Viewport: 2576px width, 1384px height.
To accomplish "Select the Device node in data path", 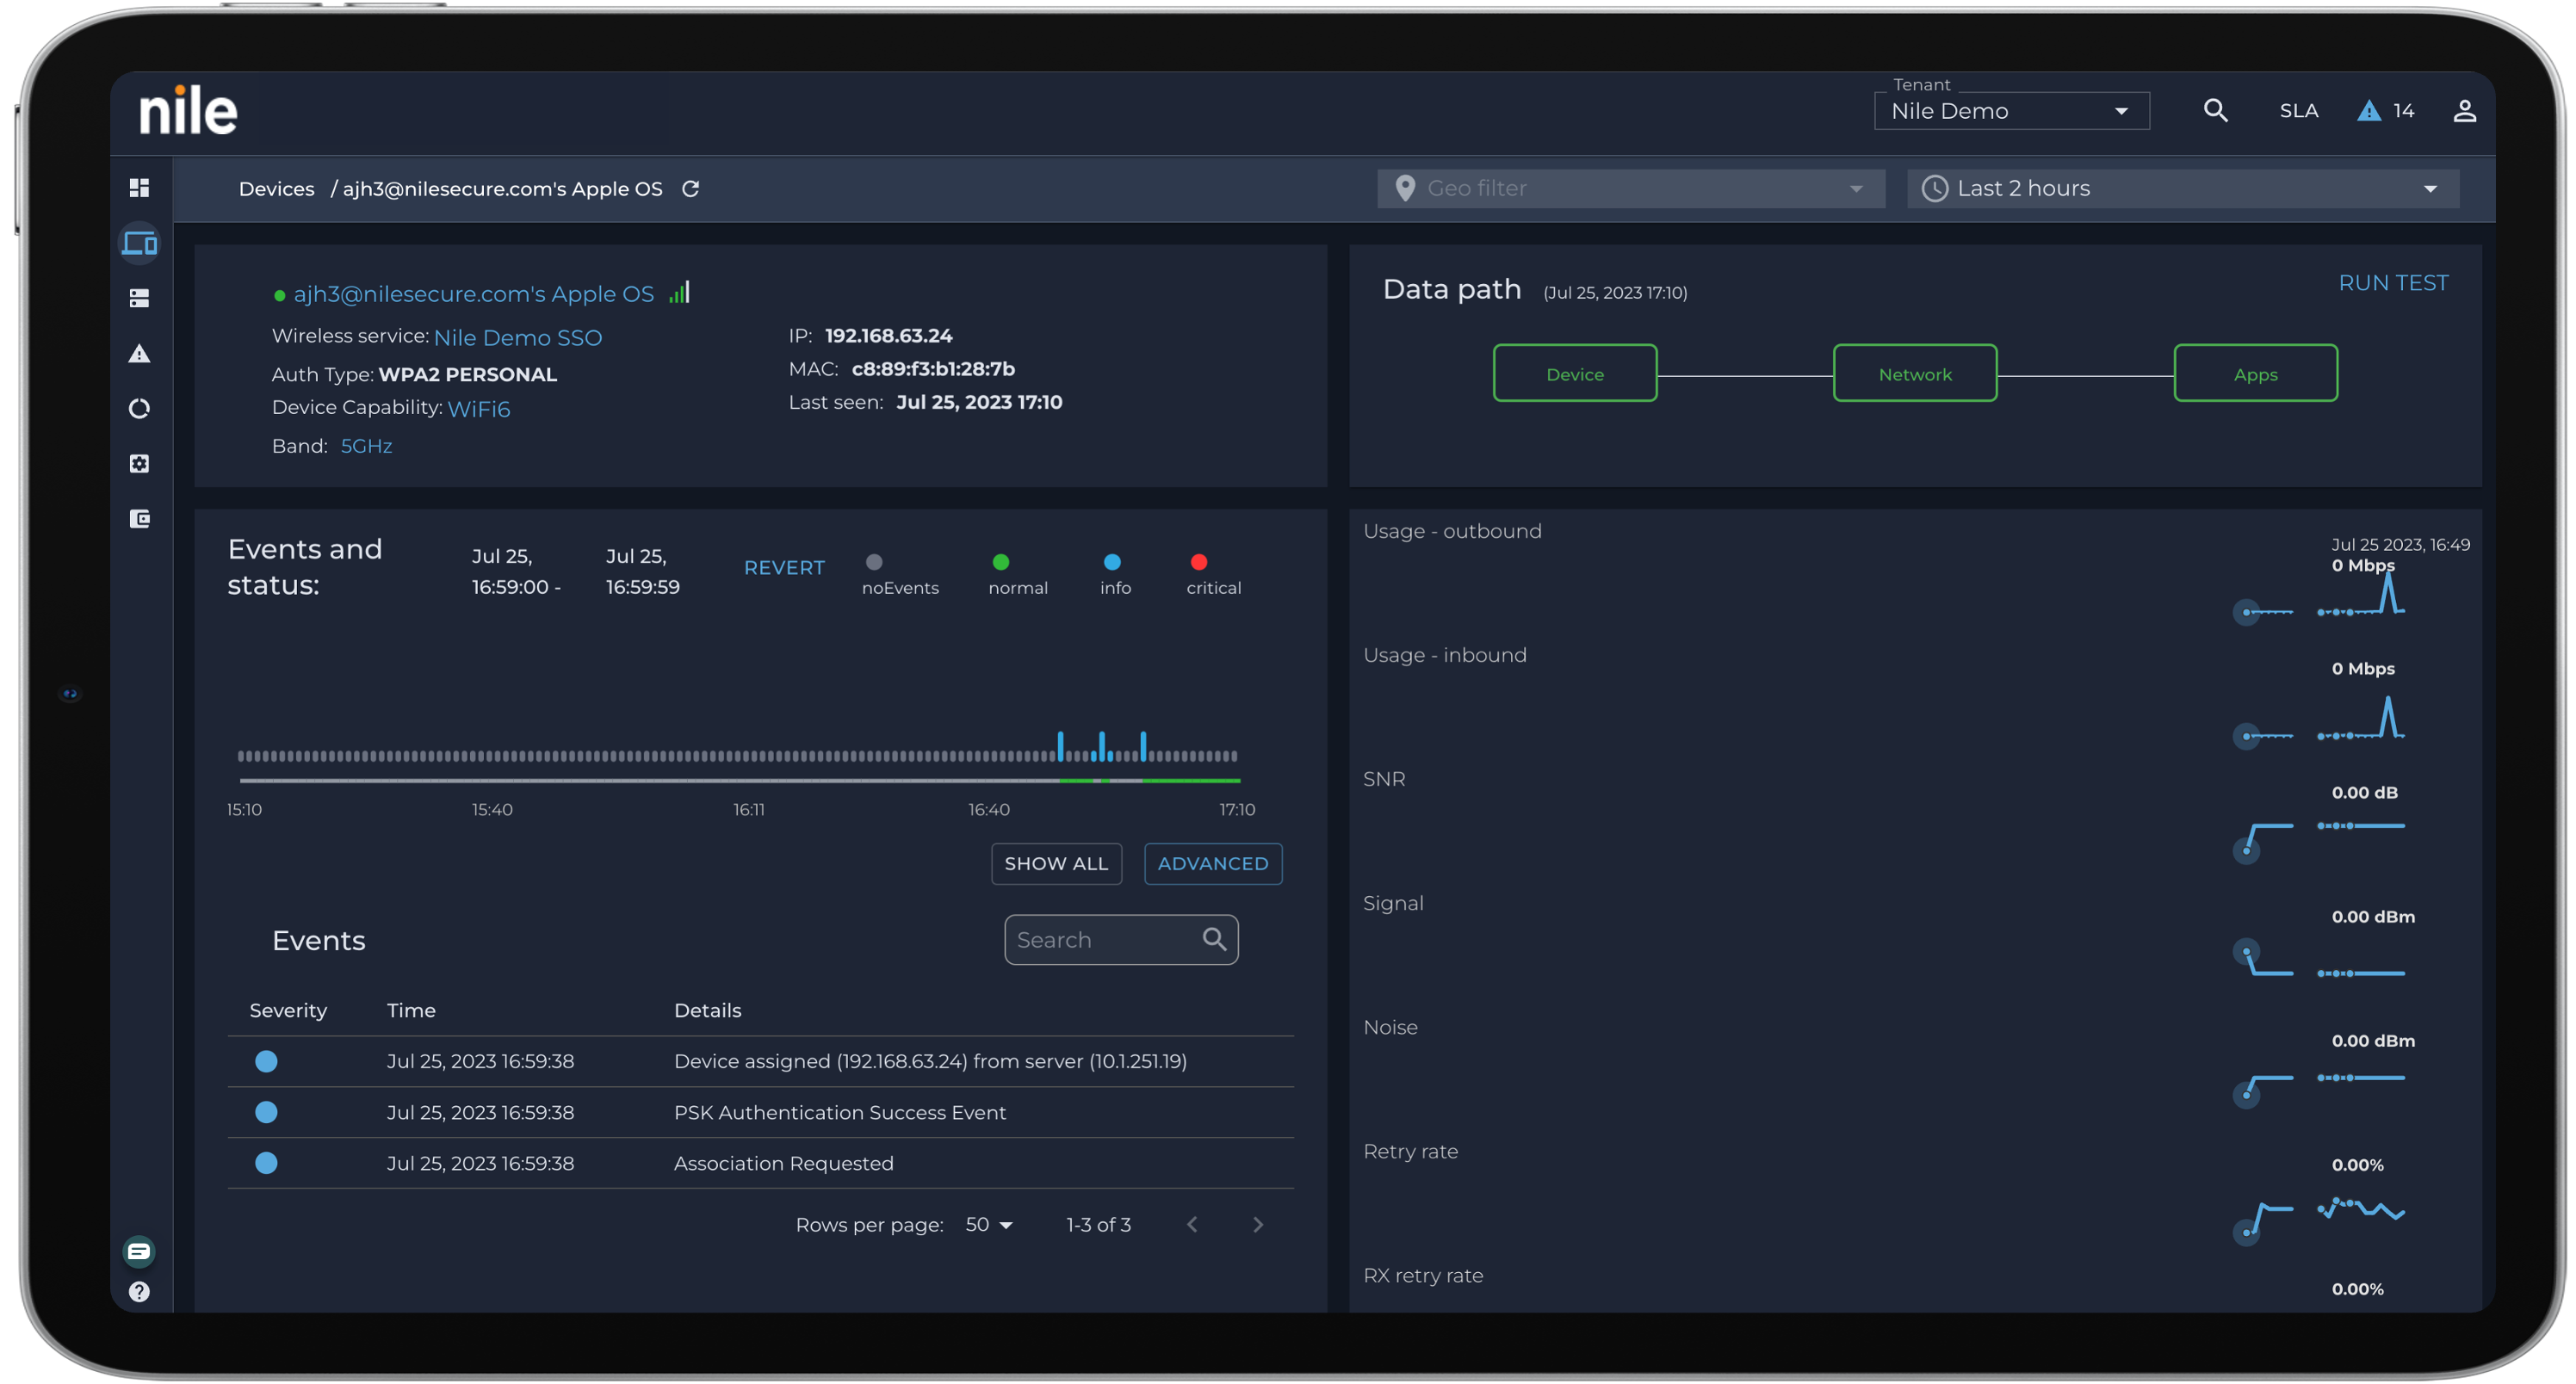I will click(x=1574, y=373).
